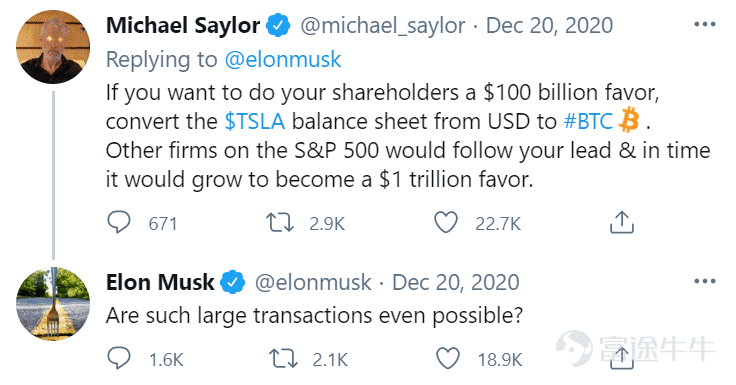Open the Dec 20, 2020 timestamp on Musk's tweet
Viewport: 736px width, 385px height.
[455, 283]
